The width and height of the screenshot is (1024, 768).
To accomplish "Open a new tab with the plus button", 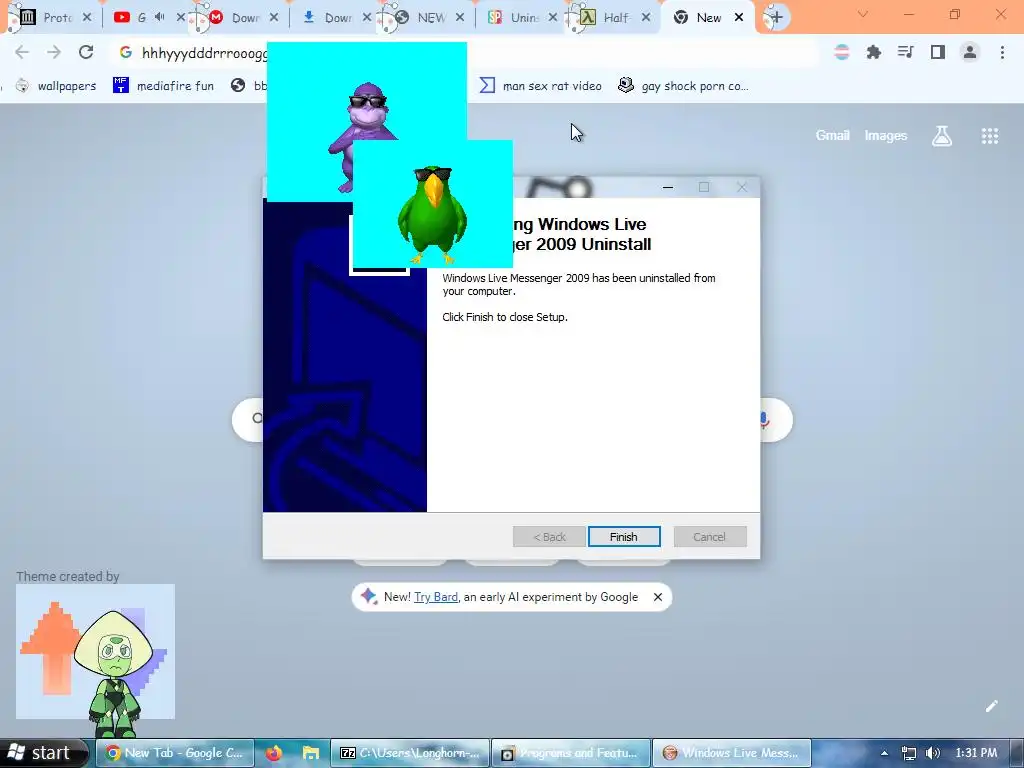I will 776,18.
